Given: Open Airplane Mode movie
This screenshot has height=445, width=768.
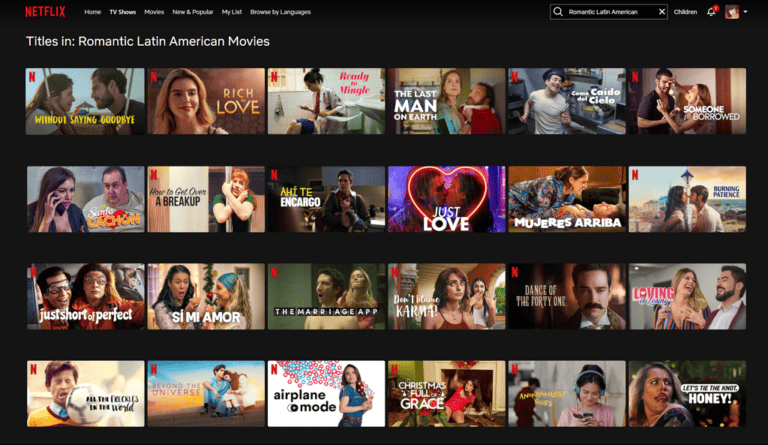Looking at the screenshot, I should point(326,394).
